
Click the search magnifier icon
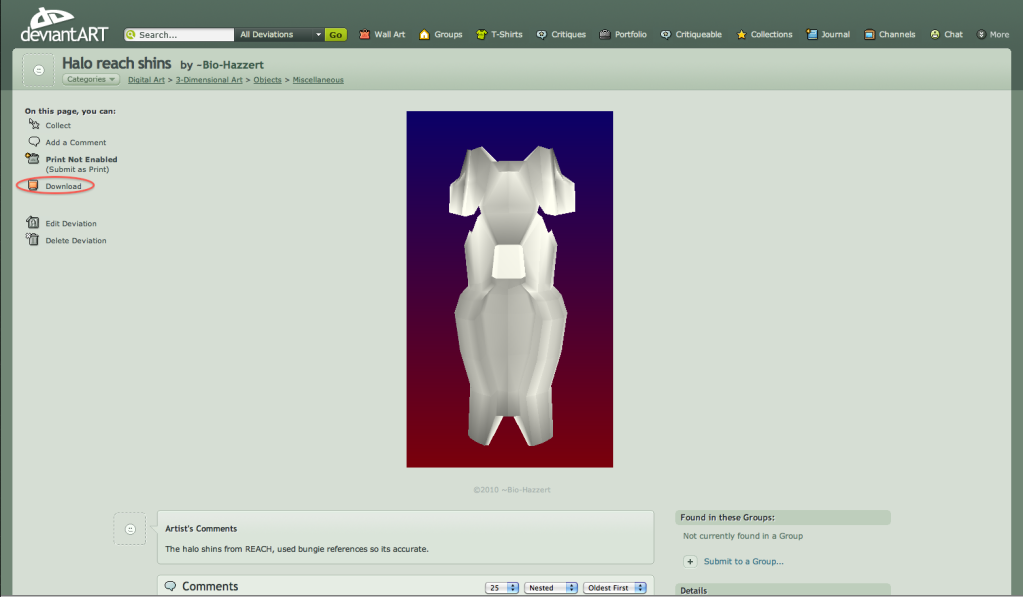pos(131,35)
